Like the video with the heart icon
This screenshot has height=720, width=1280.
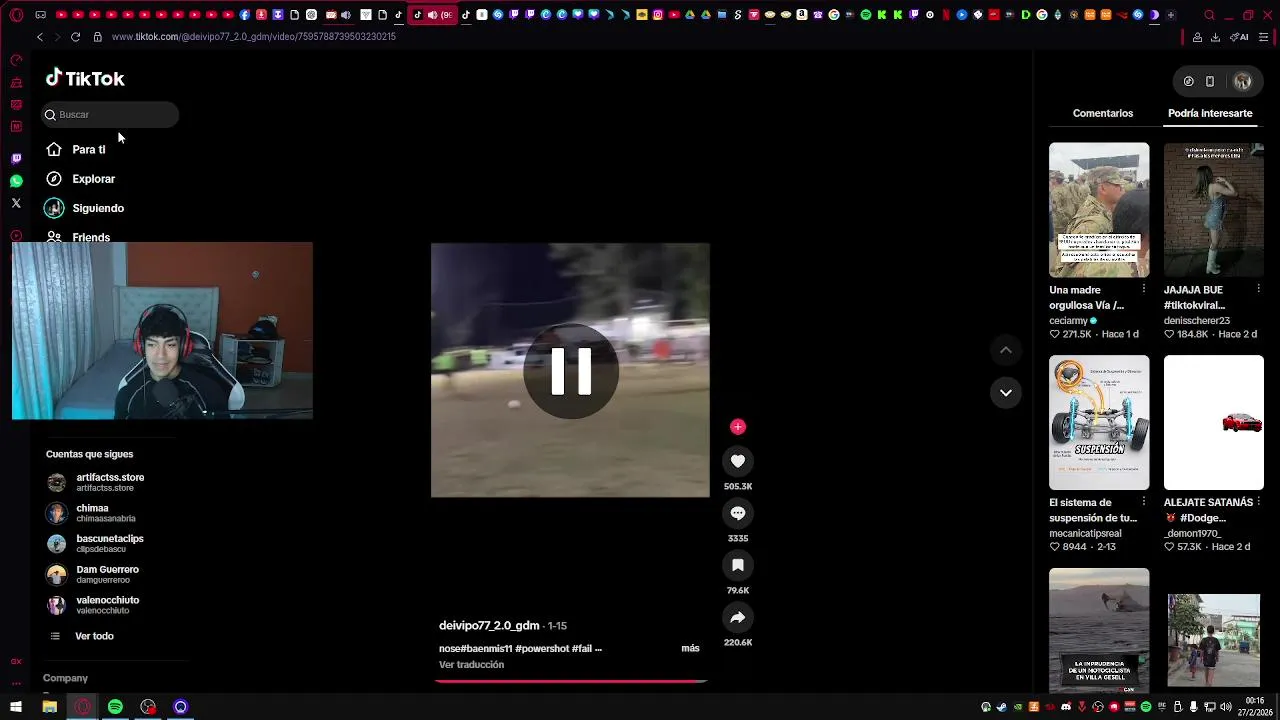coord(738,461)
